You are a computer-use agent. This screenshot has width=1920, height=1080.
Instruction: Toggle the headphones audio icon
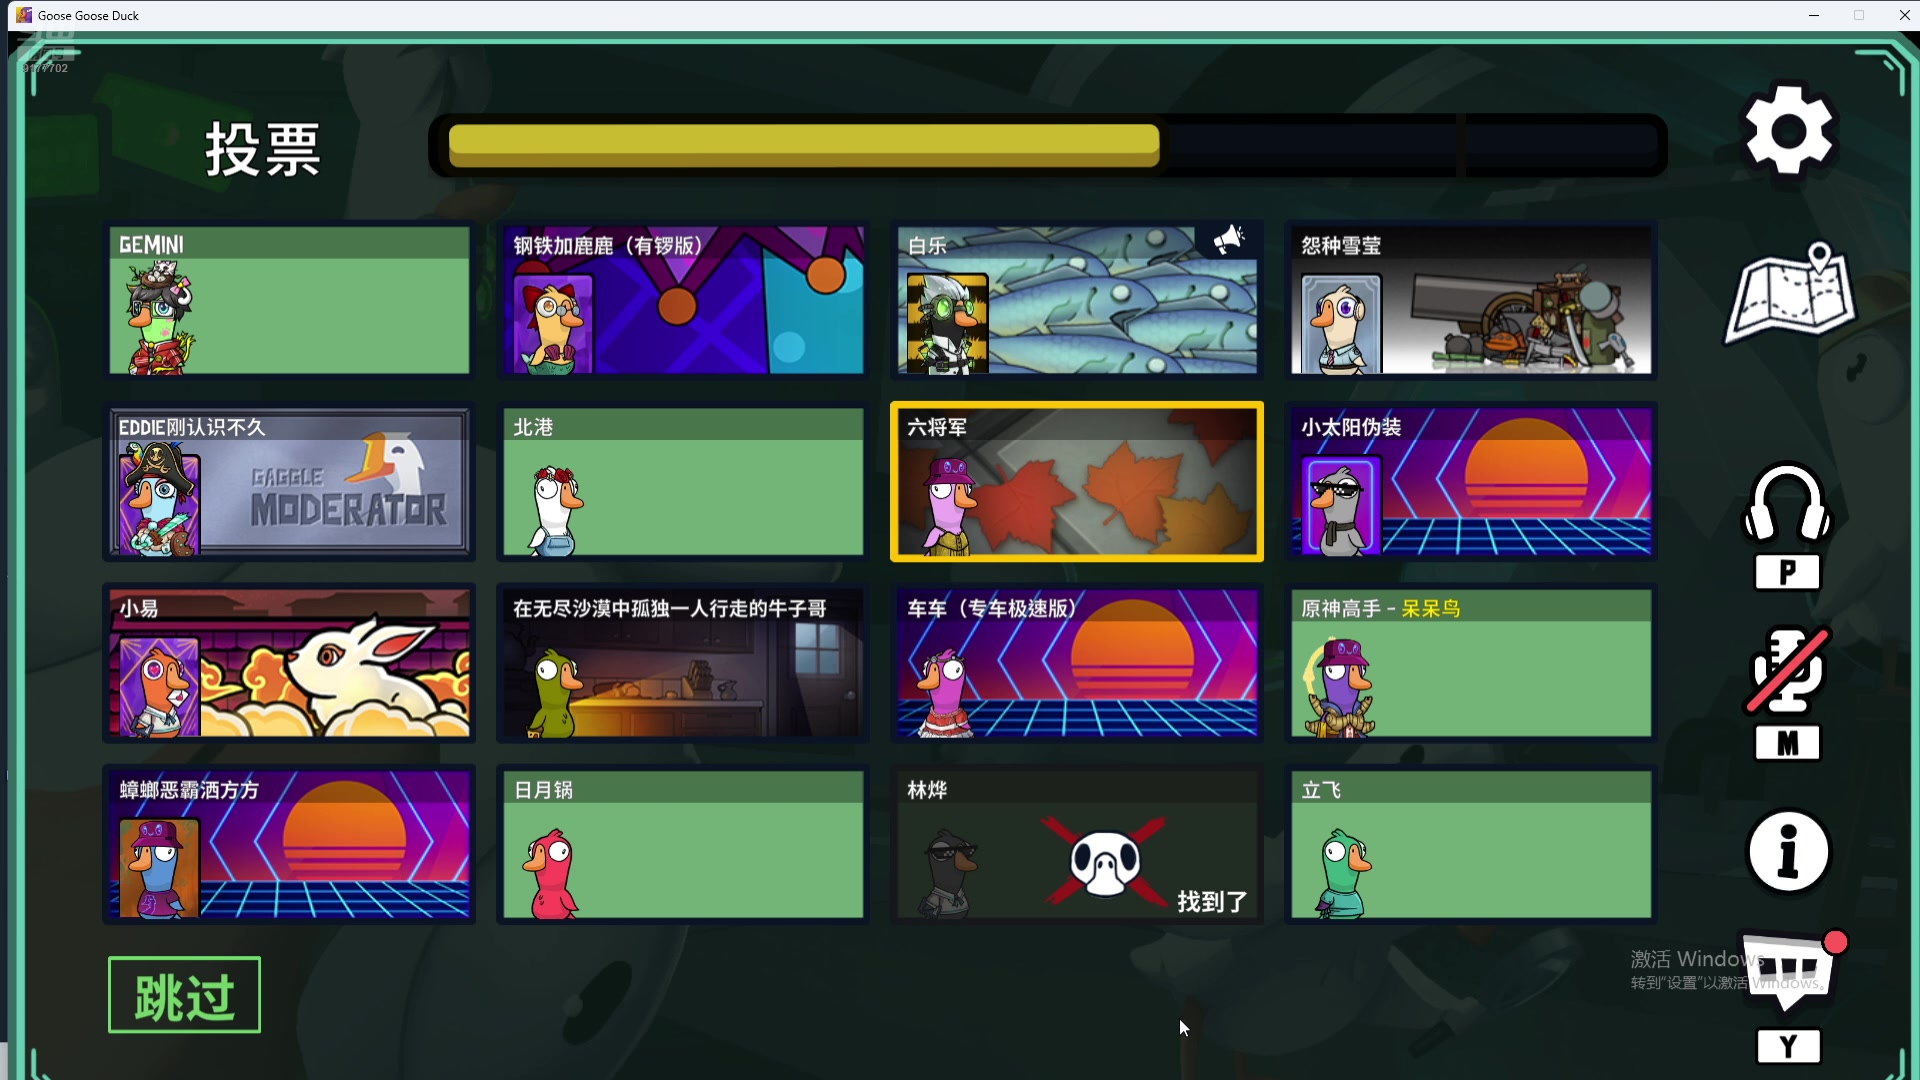pos(1787,503)
